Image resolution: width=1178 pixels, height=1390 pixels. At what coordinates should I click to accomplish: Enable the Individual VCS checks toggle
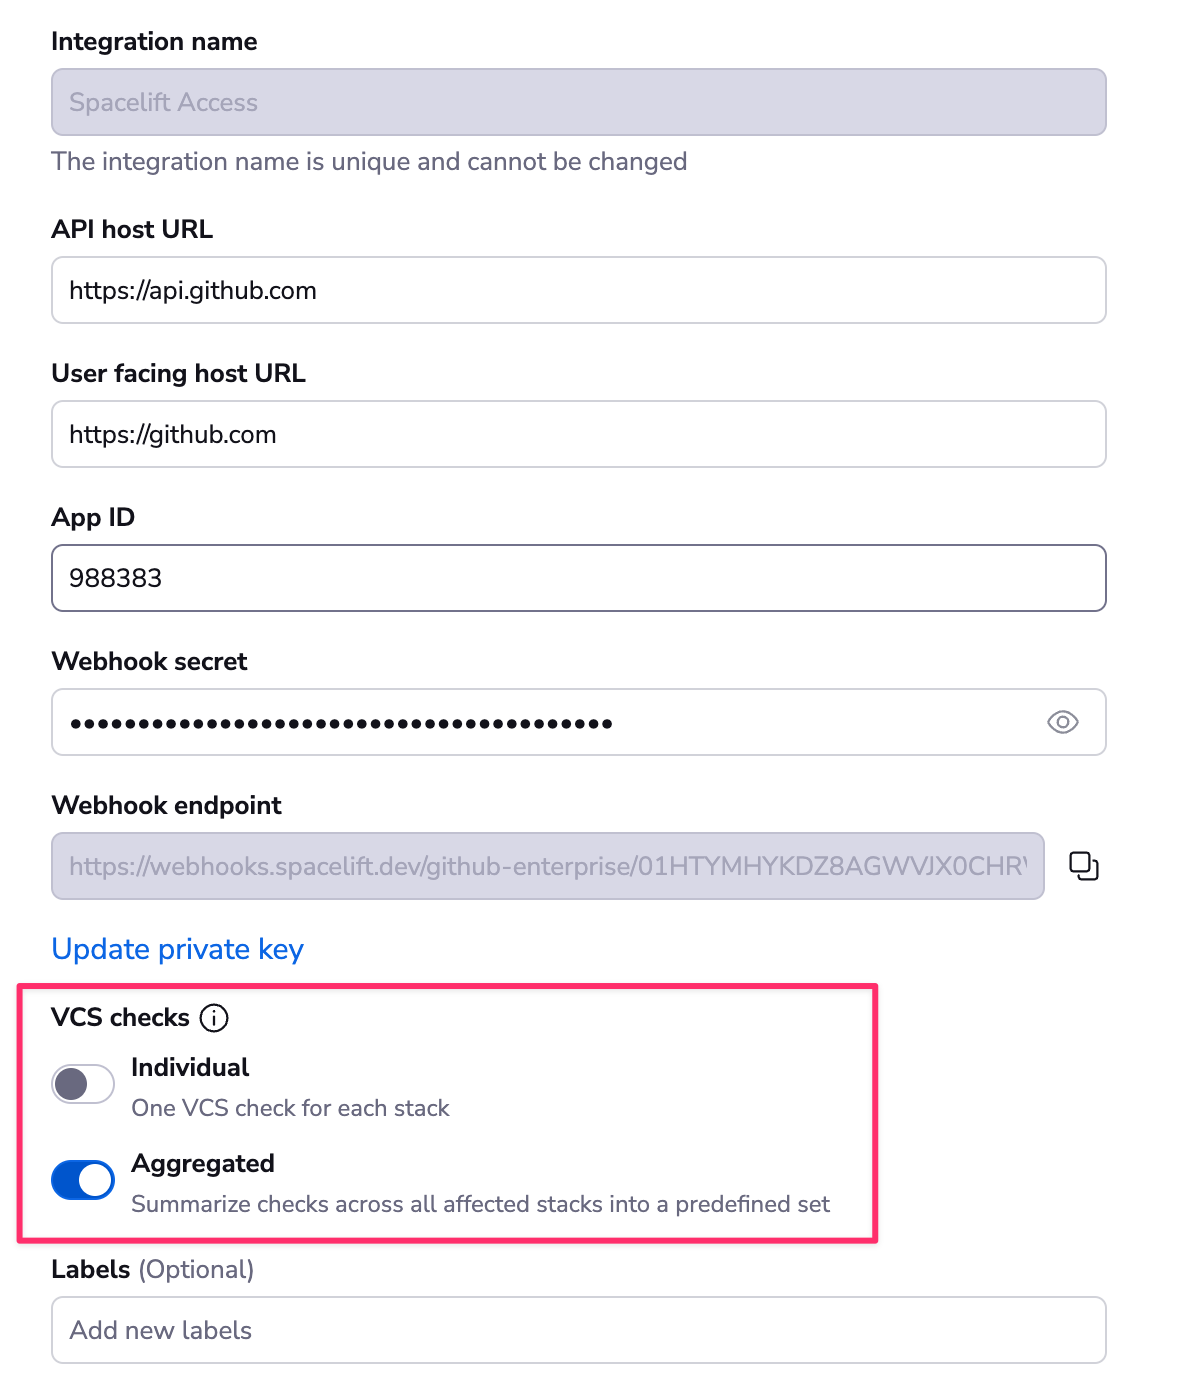83,1084
